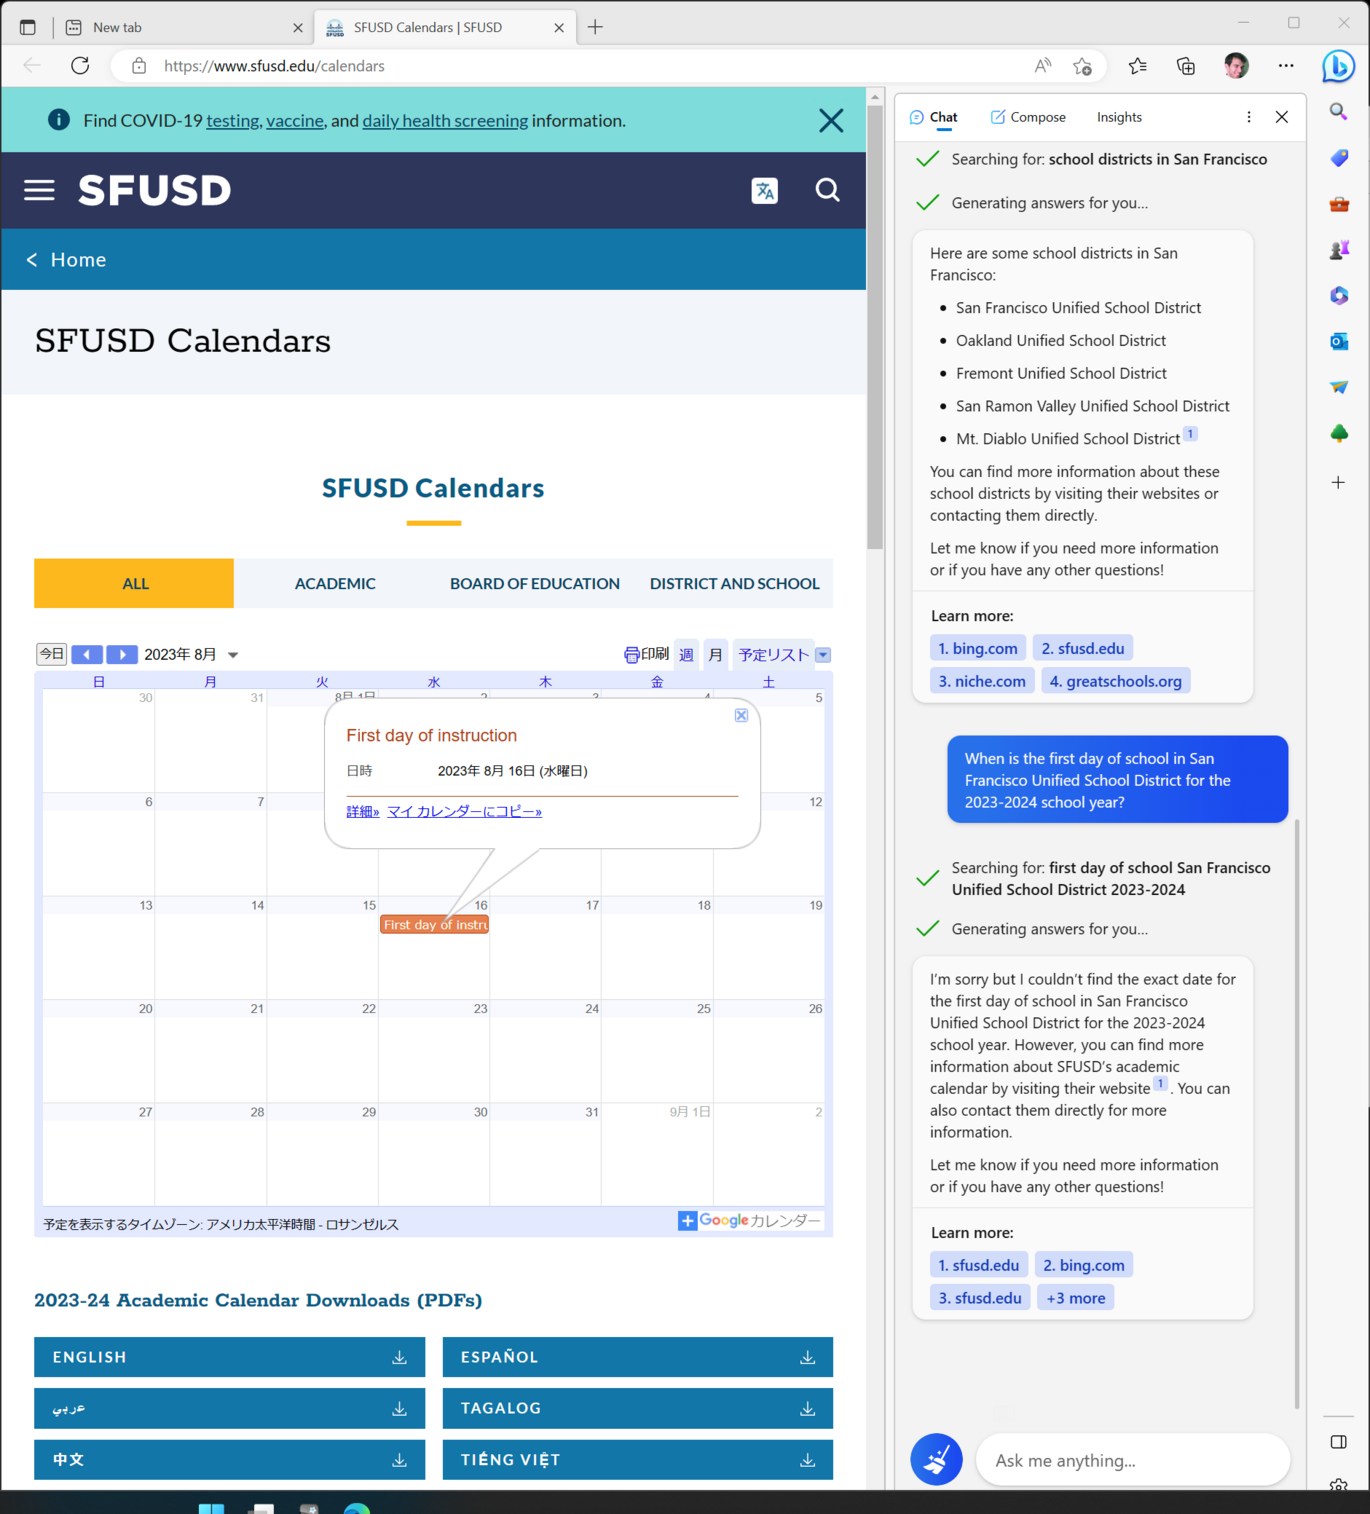The height and width of the screenshot is (1514, 1370).
Task: Close the Bing chat panel
Action: [1282, 117]
